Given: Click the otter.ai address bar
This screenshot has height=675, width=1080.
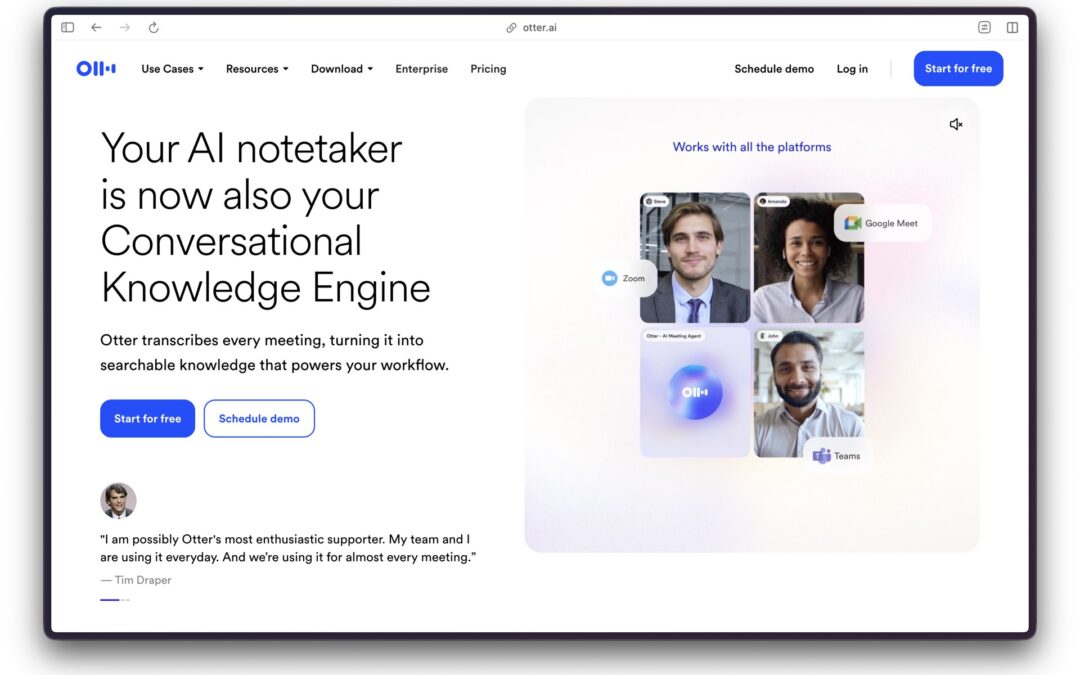Looking at the screenshot, I should (x=531, y=28).
